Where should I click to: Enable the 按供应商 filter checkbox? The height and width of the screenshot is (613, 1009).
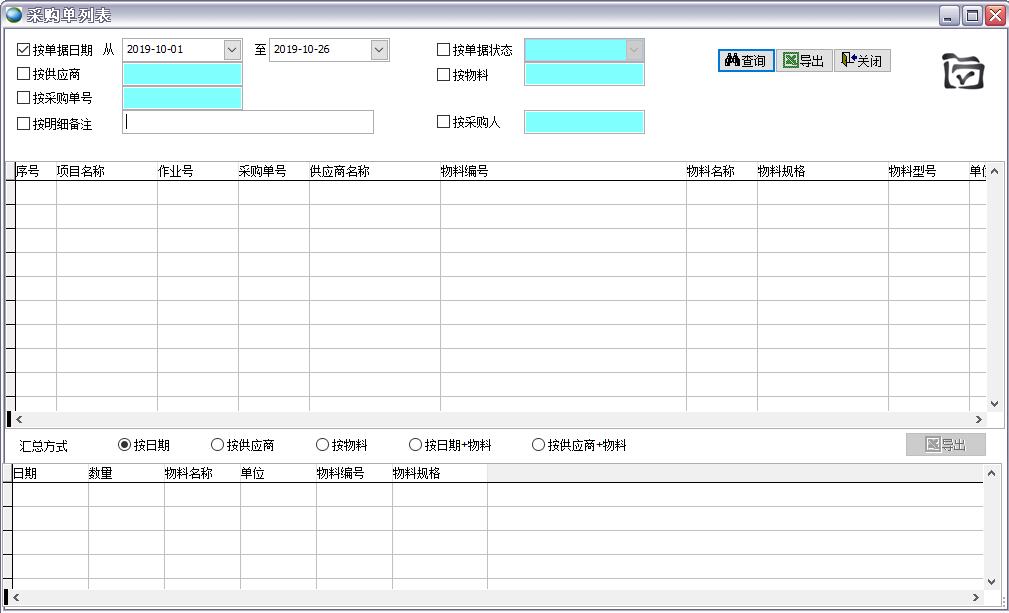(x=24, y=74)
